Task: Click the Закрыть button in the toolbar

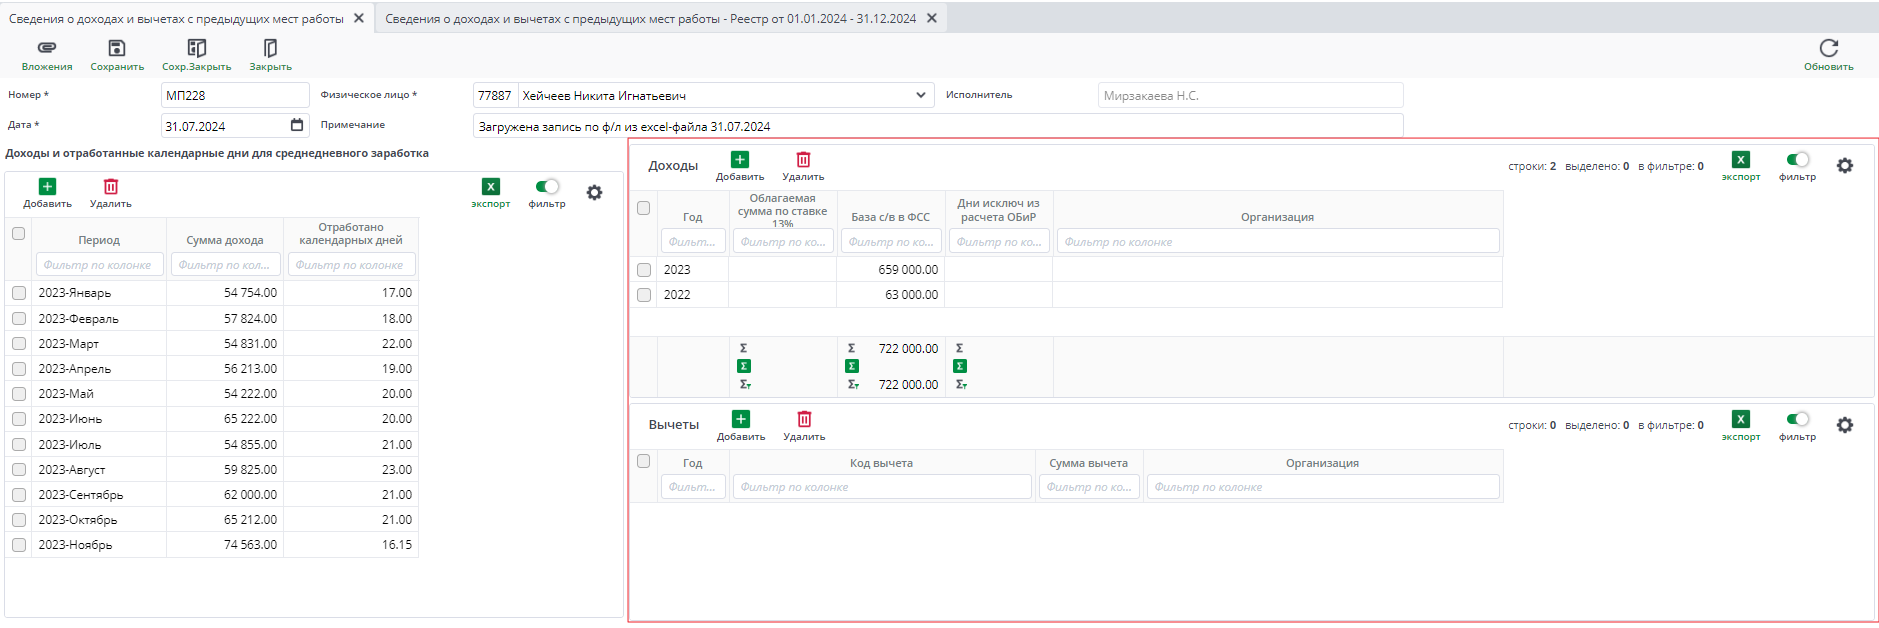Action: tap(270, 48)
